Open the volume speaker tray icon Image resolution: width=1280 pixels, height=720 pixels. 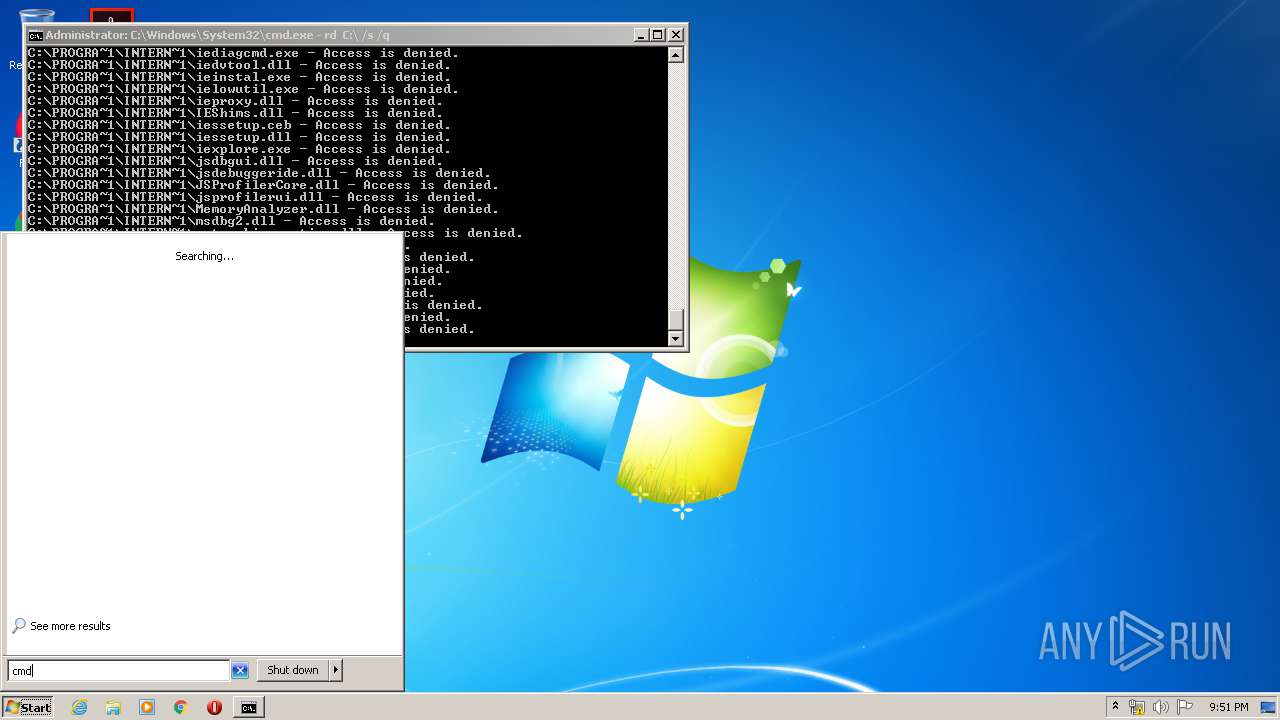click(1161, 707)
